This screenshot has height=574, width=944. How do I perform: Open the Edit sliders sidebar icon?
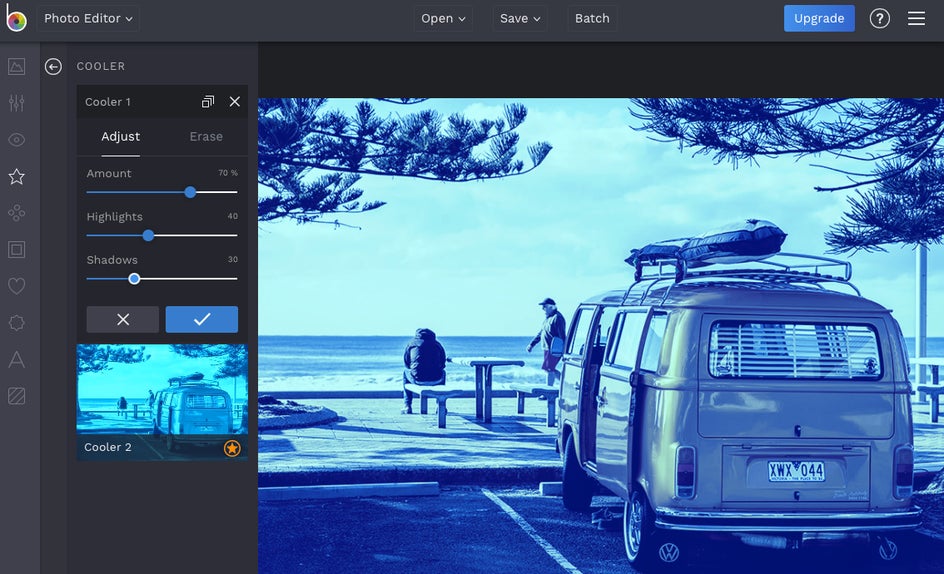coord(17,103)
